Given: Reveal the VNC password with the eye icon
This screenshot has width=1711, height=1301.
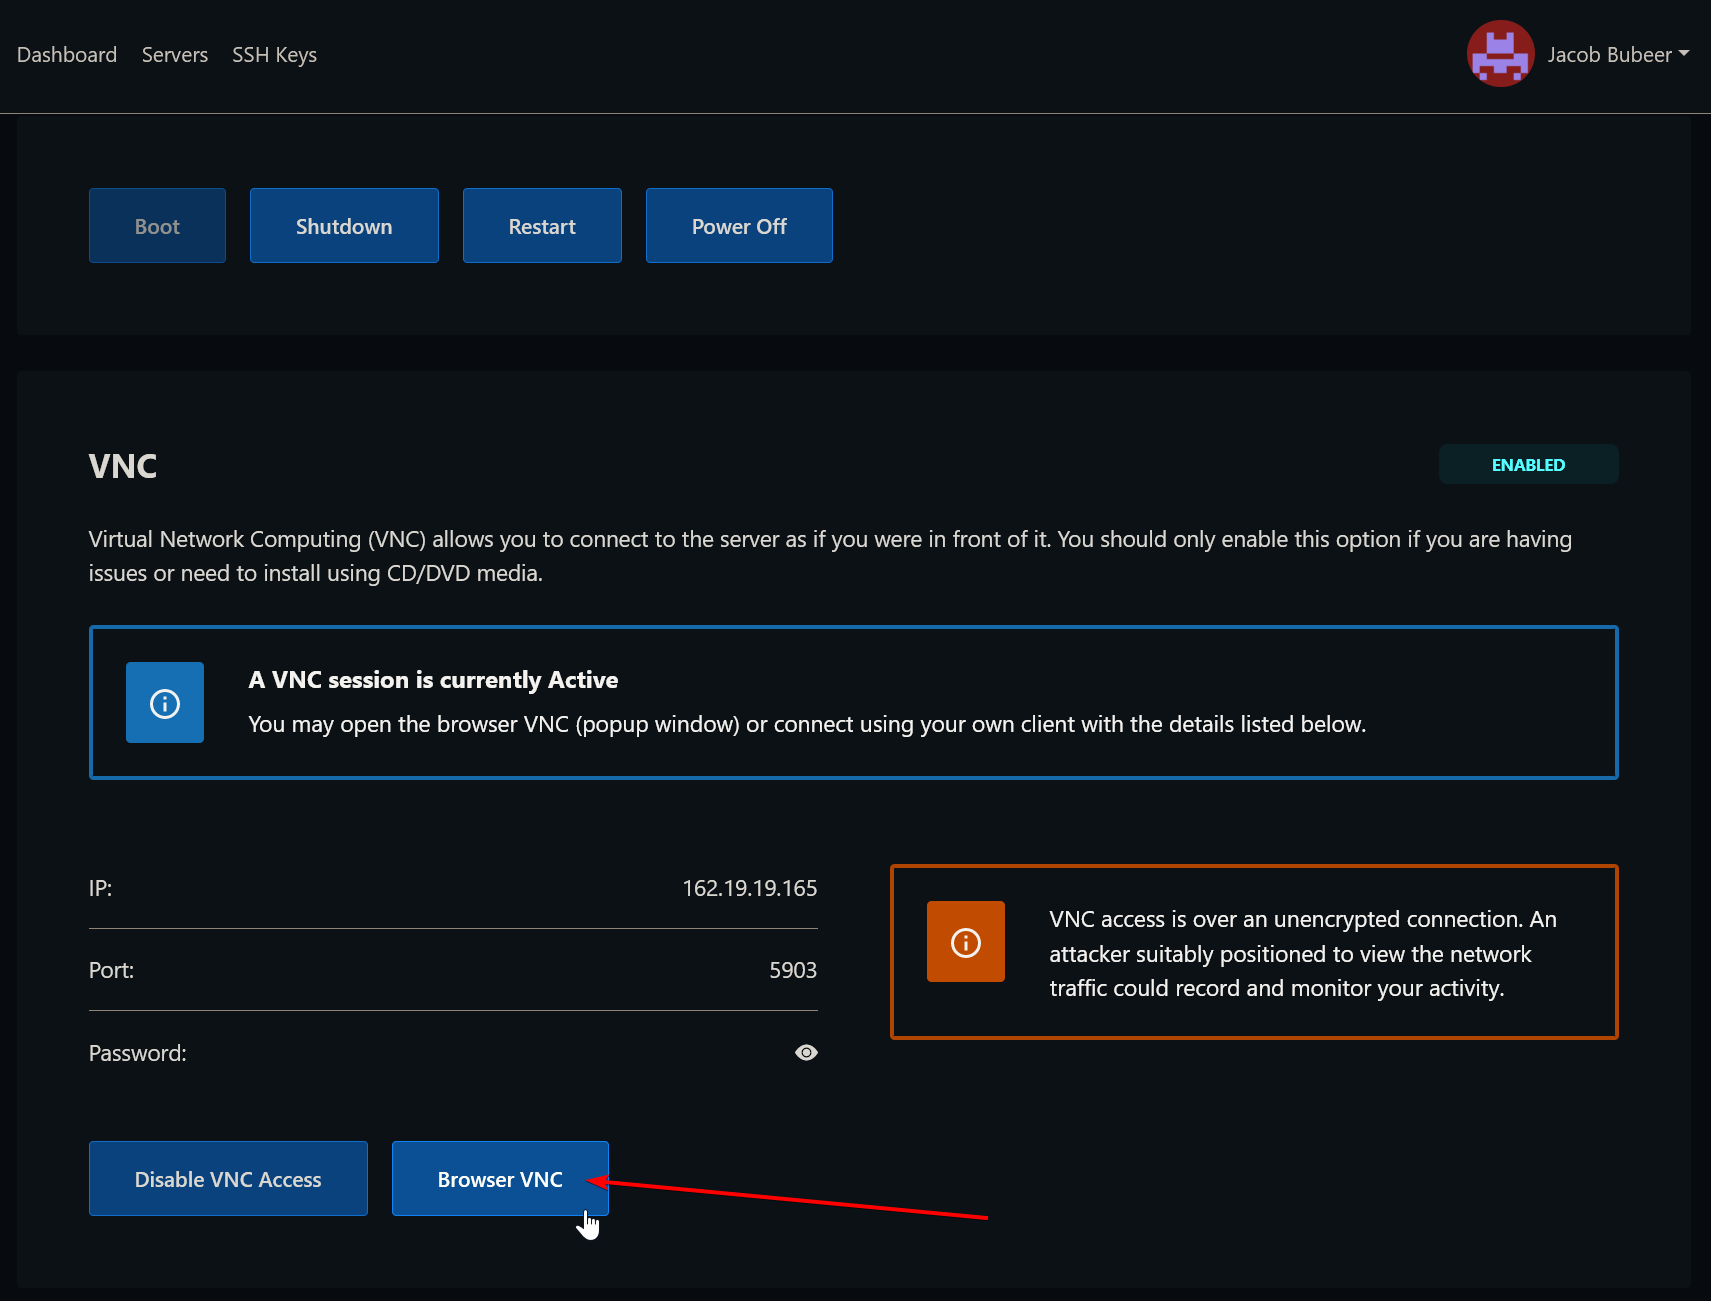Looking at the screenshot, I should pos(806,1053).
